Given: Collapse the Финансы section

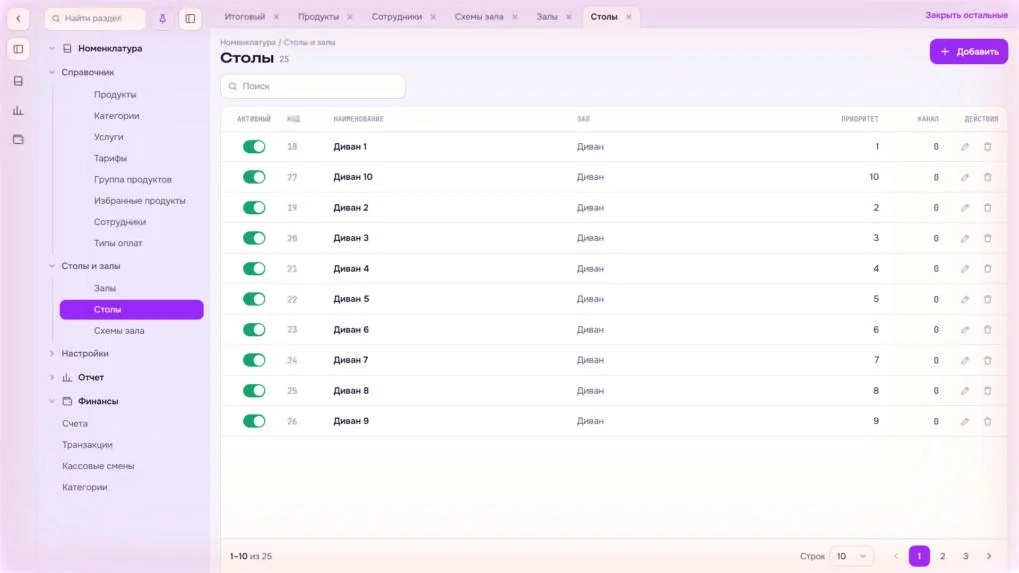Looking at the screenshot, I should pos(52,401).
